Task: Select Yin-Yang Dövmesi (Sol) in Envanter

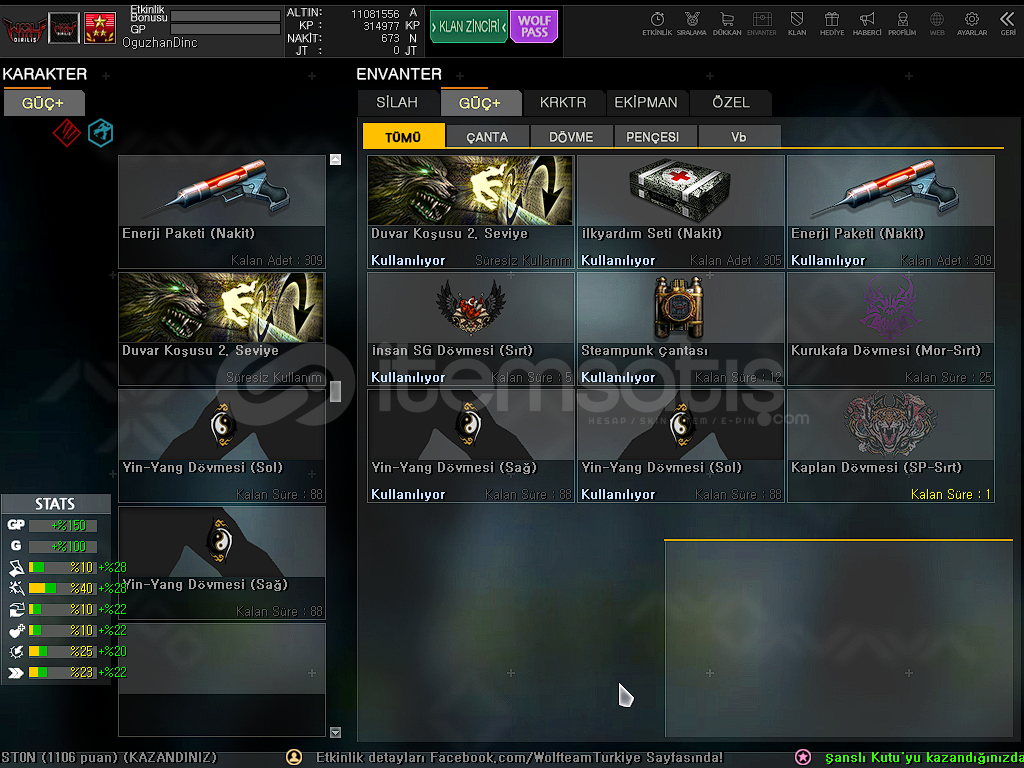Action: point(680,446)
